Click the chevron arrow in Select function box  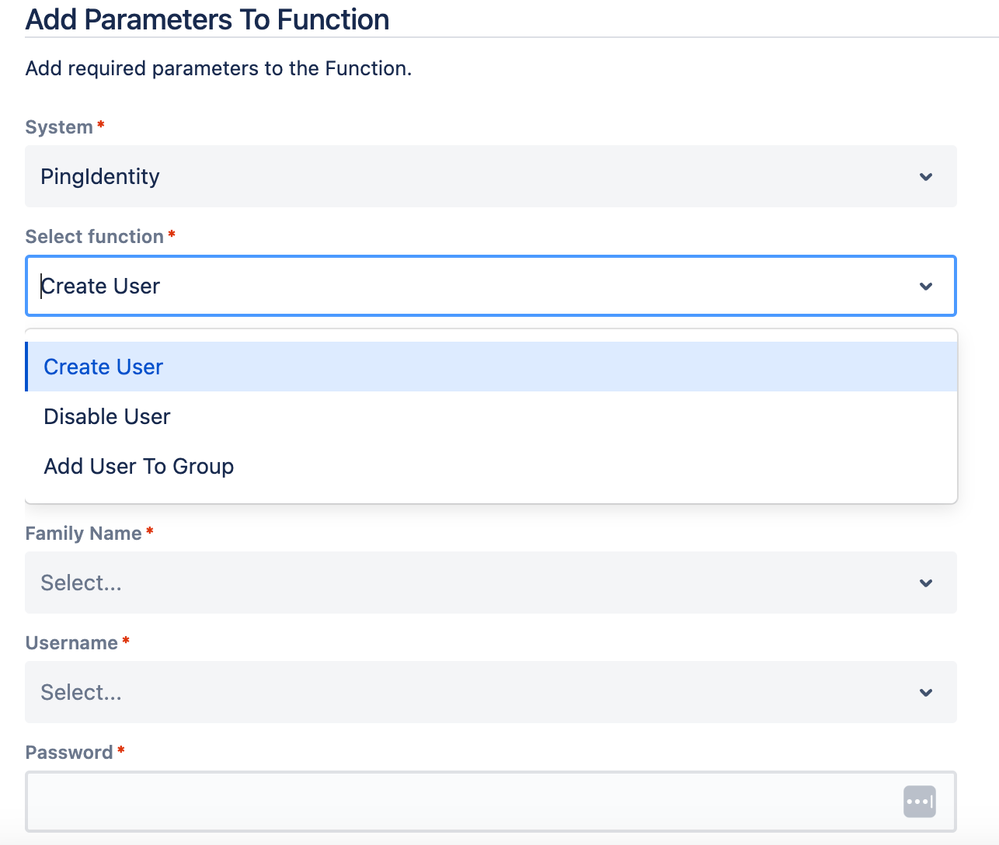coord(926,286)
